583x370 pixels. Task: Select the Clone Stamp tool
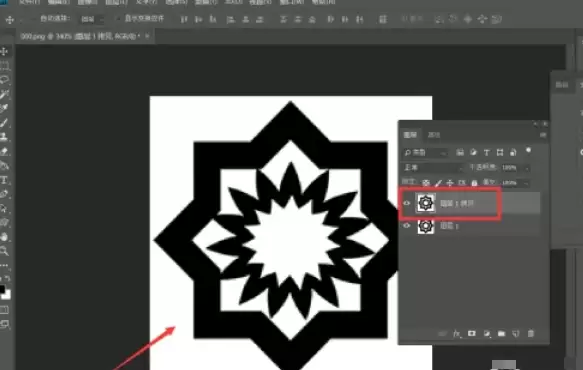4,136
